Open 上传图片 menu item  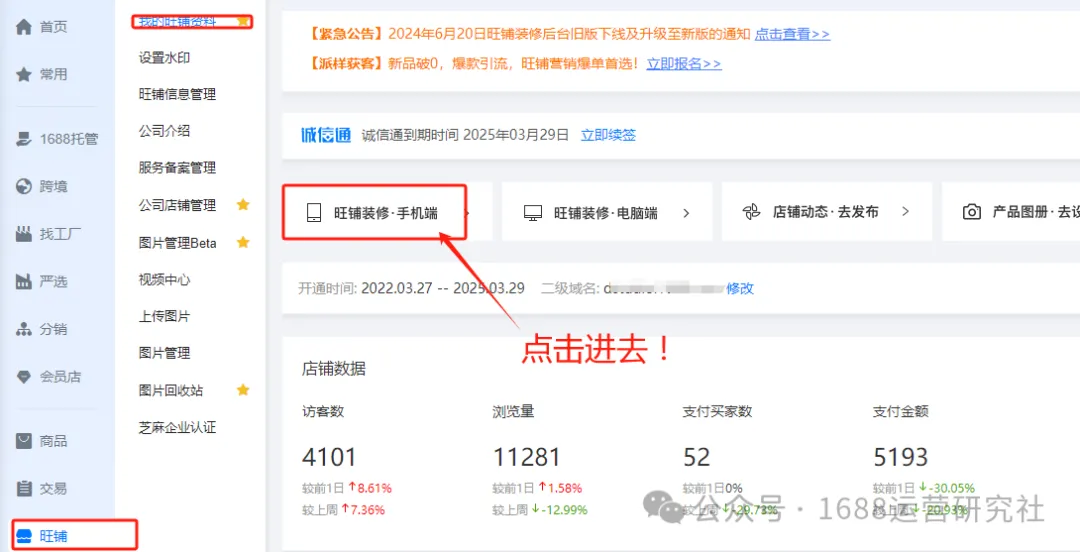(x=165, y=316)
